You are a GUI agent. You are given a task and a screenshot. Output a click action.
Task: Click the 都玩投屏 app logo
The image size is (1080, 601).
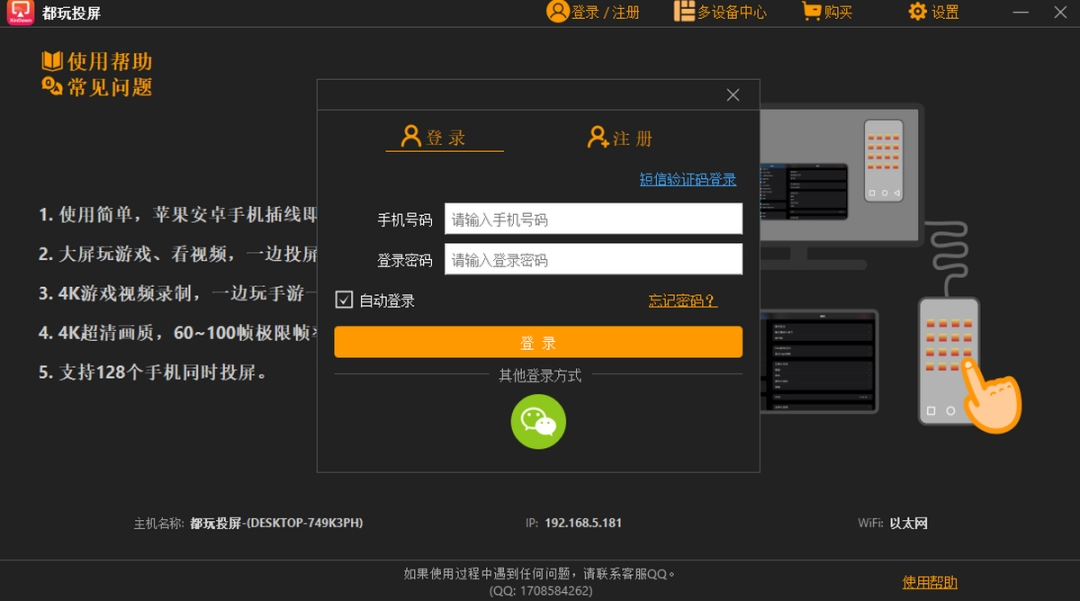pos(19,13)
